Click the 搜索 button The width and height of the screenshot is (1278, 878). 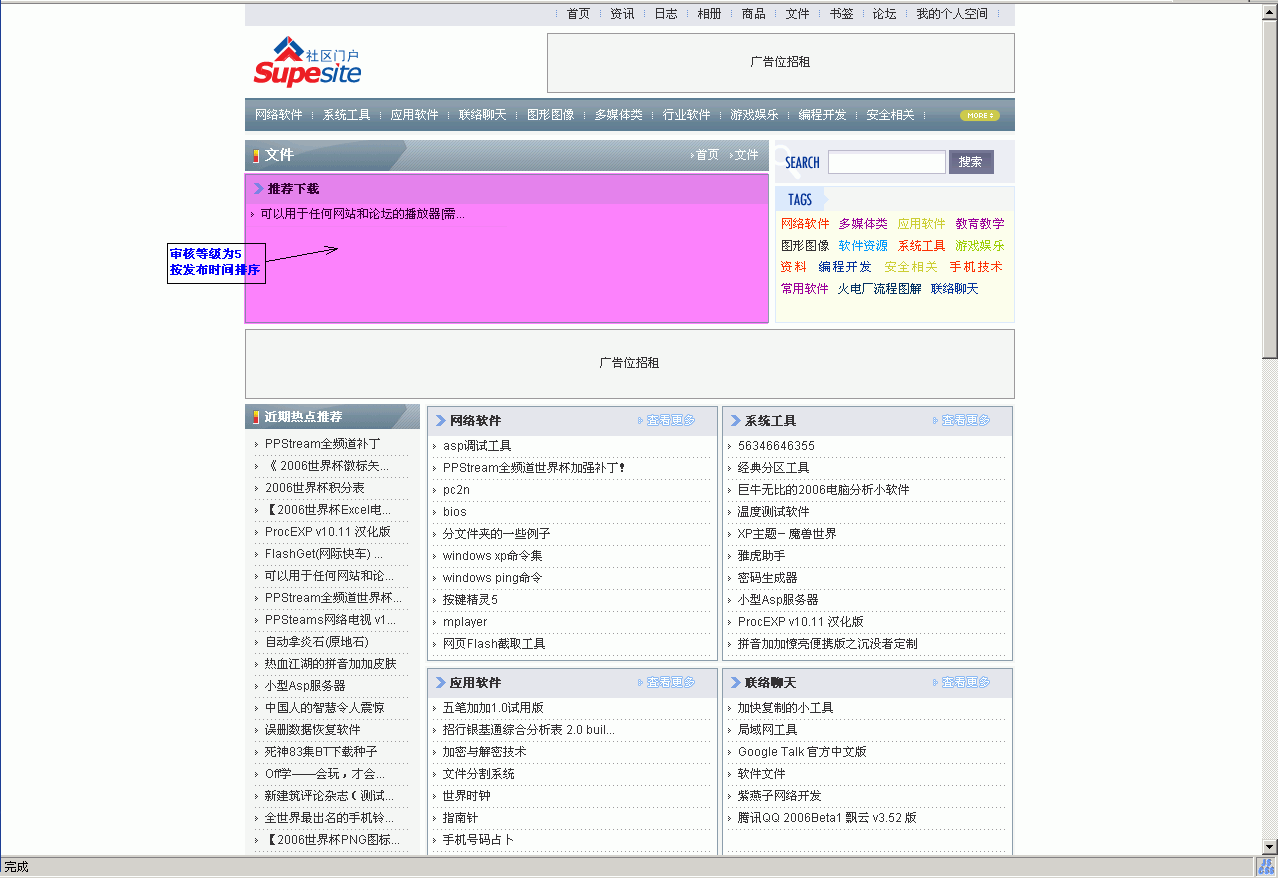(x=970, y=162)
